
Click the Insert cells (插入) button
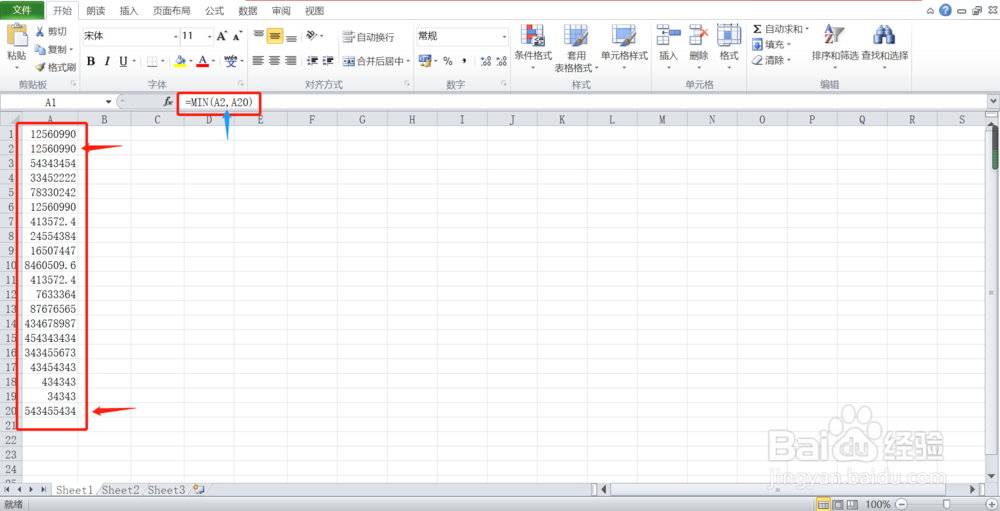click(668, 47)
